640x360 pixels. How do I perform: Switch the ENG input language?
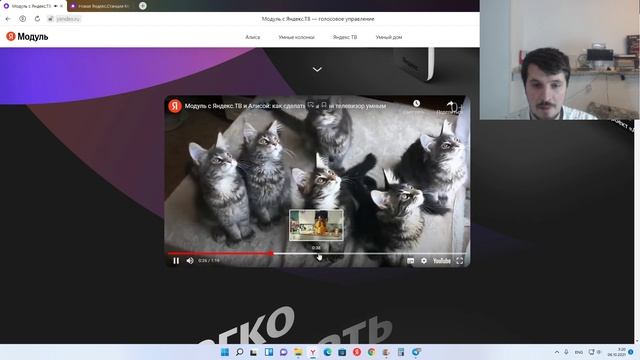tap(579, 352)
